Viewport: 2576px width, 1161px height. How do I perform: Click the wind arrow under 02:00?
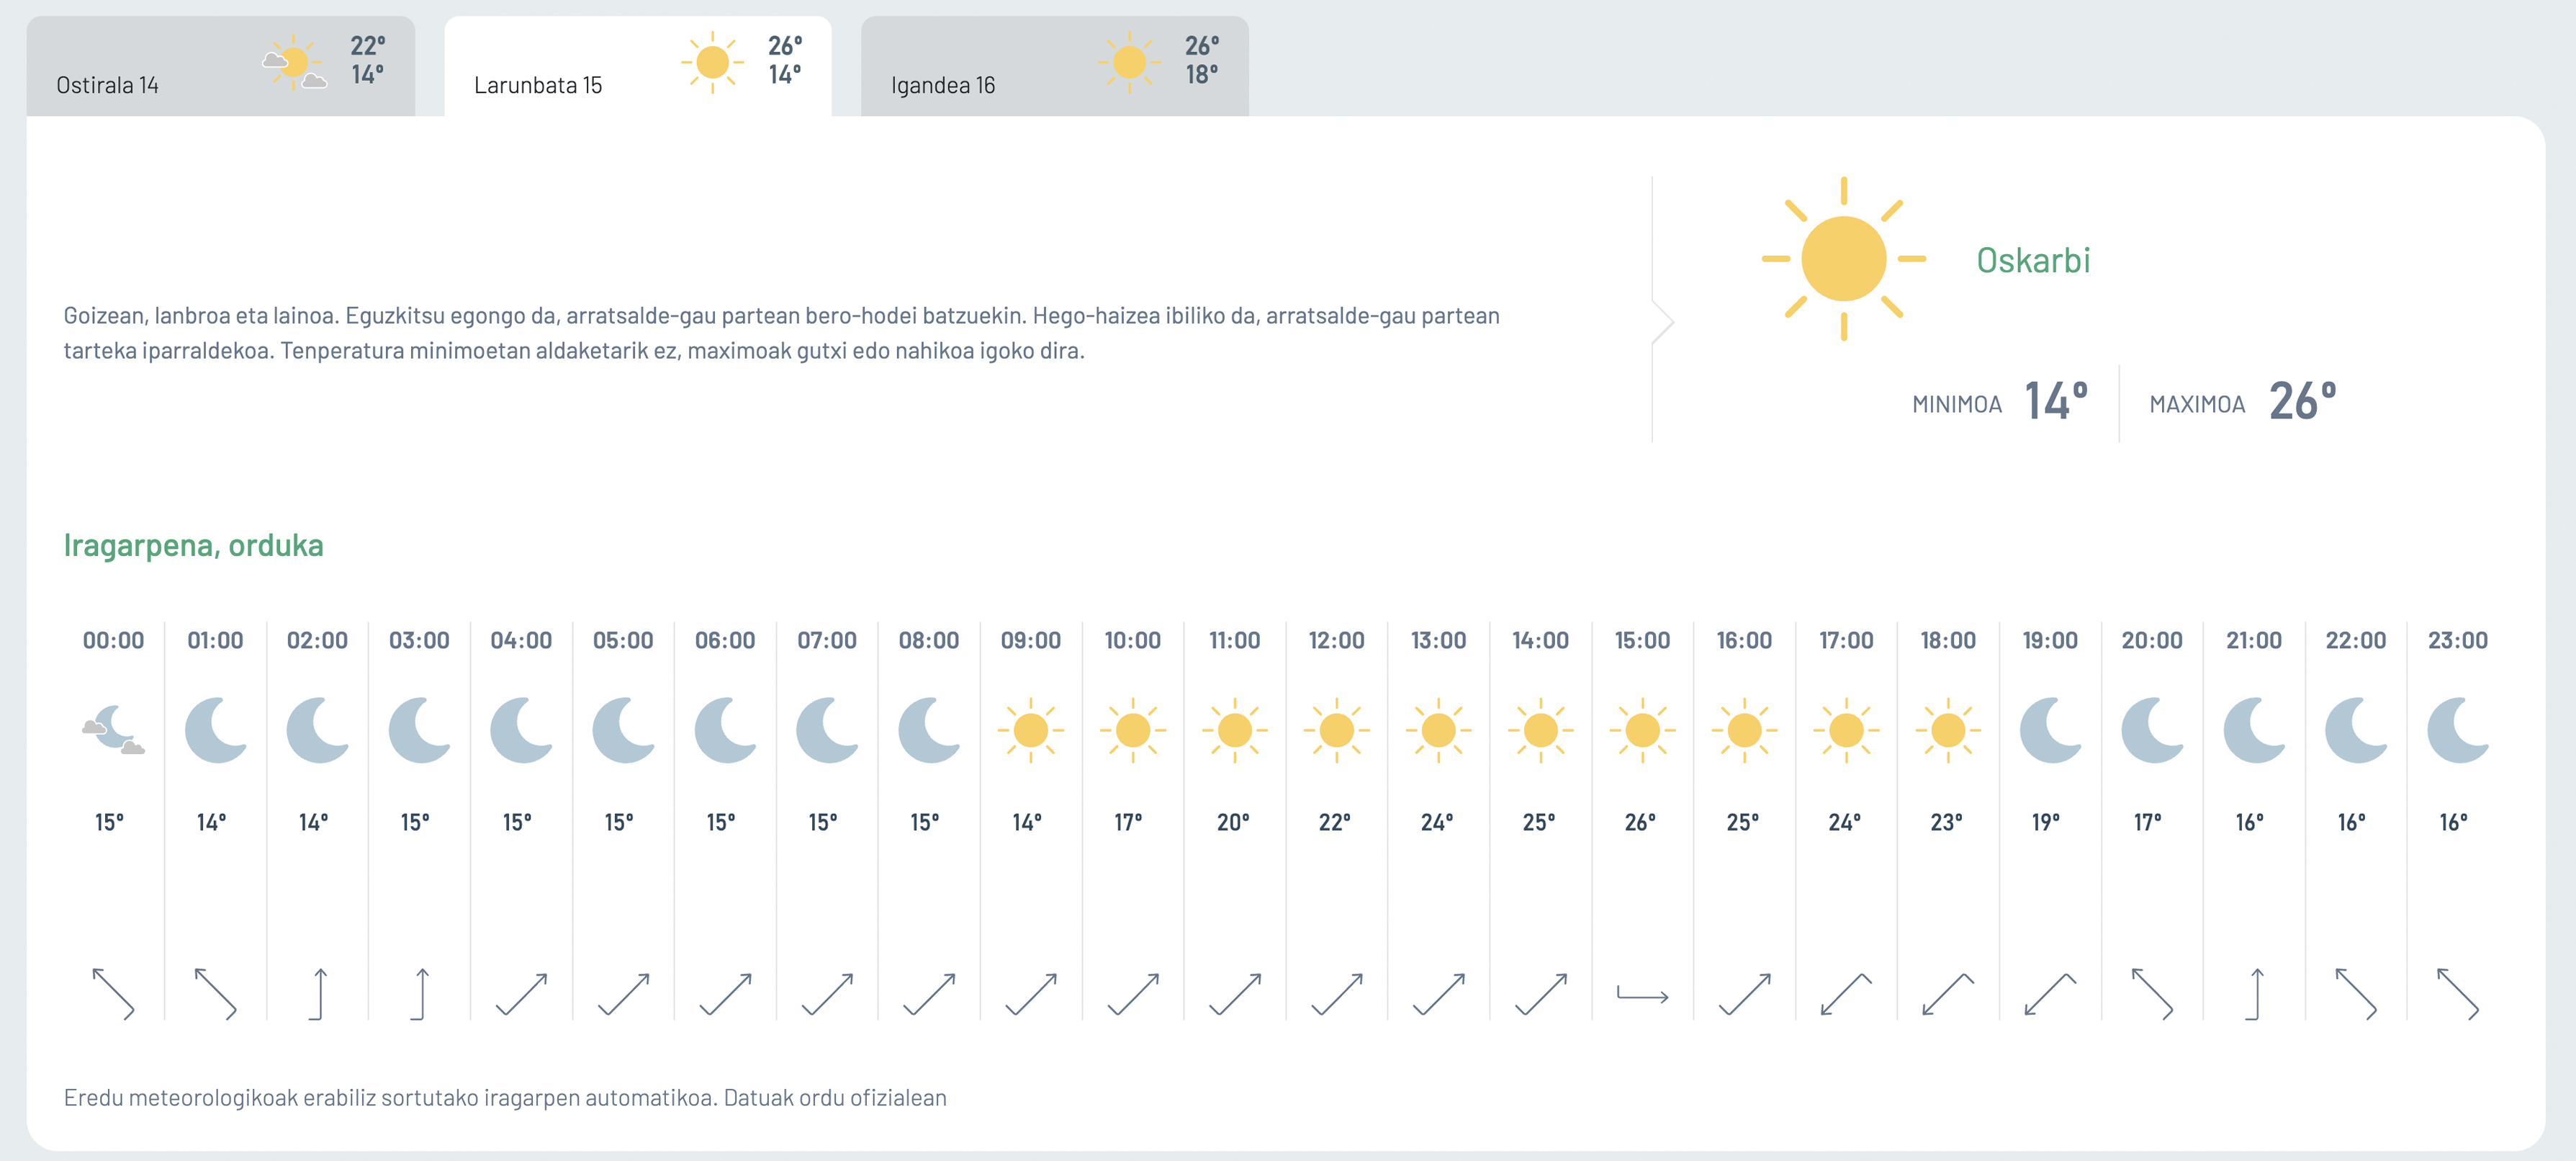tap(317, 994)
